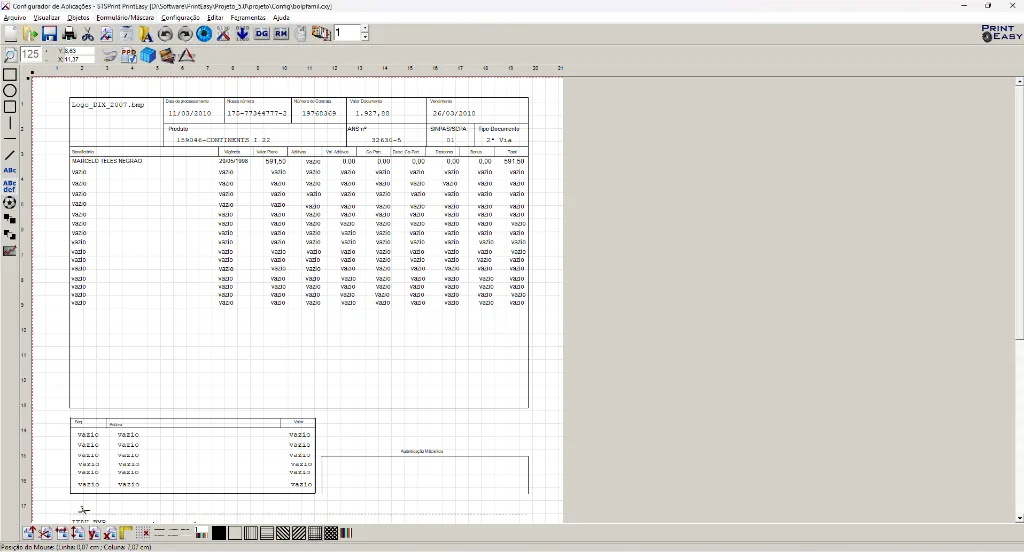The width and height of the screenshot is (1024, 552).
Task: Open the Ajuda menu
Action: [281, 18]
